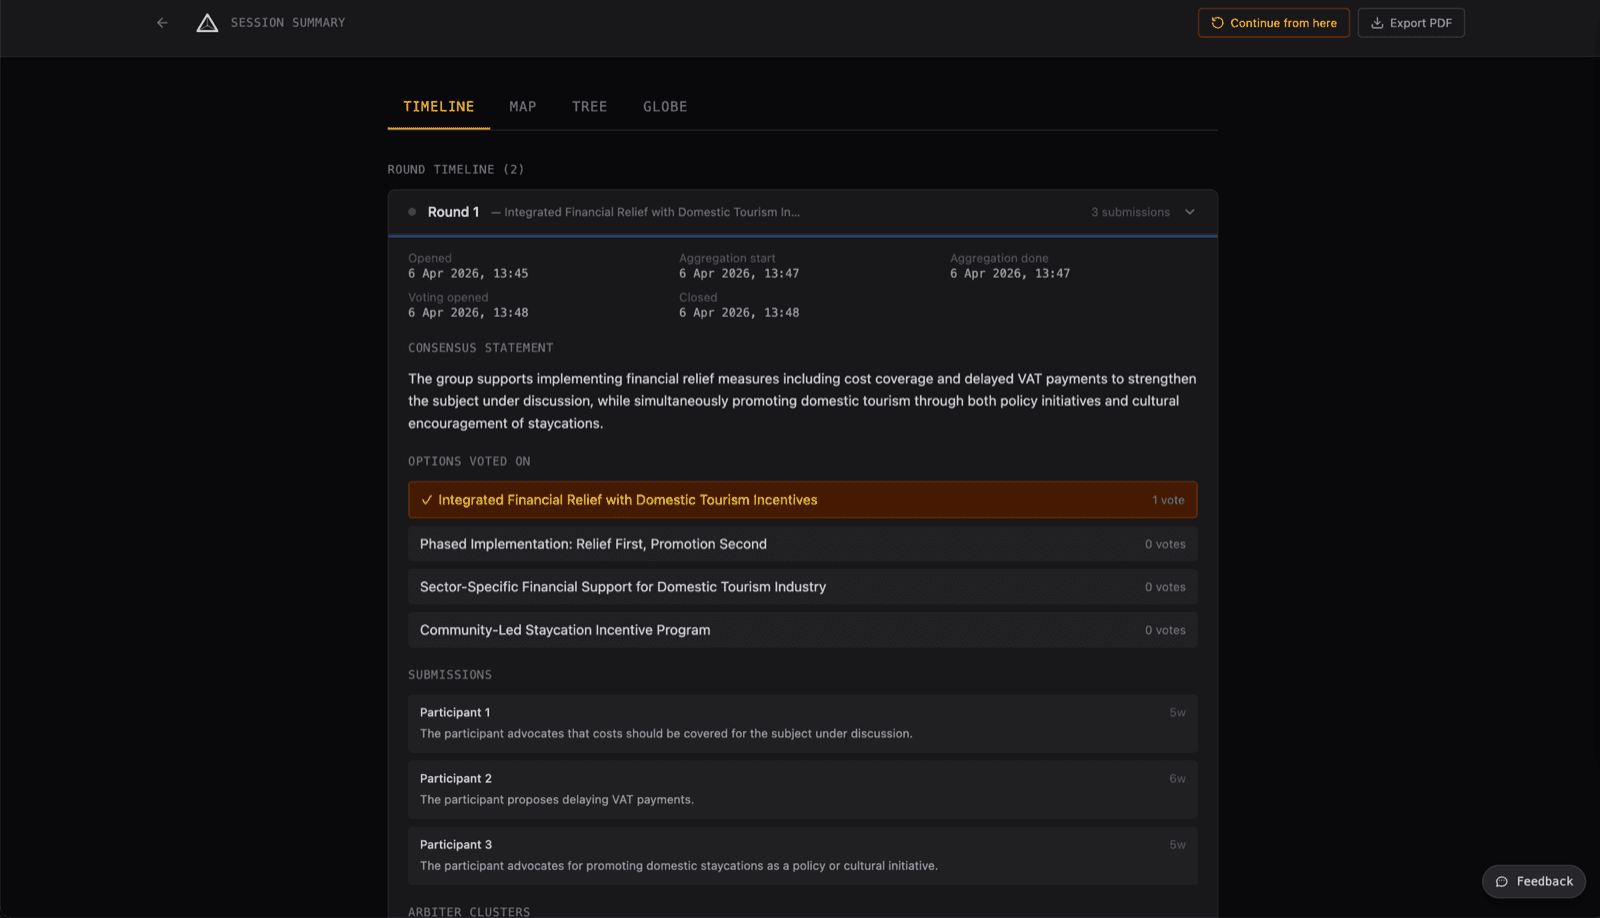Viewport: 1600px width, 918px height.
Task: Click the Arbiter Clusters heading
Action: click(x=469, y=911)
